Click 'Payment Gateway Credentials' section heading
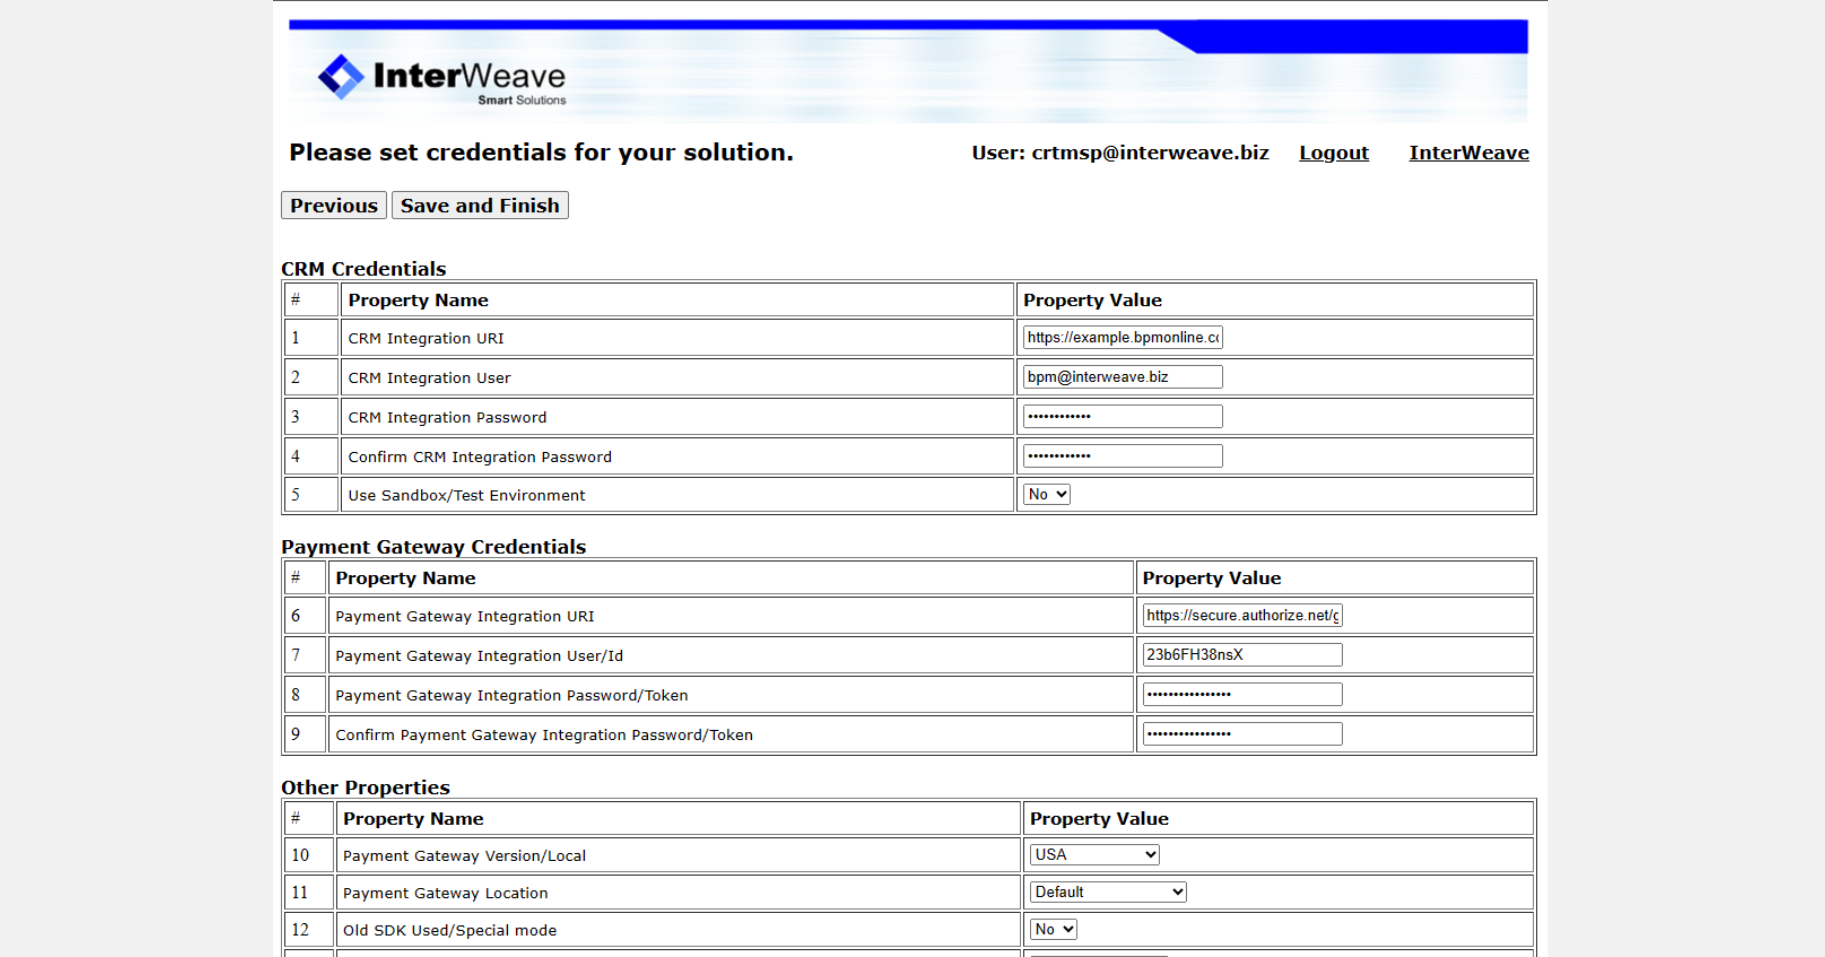The image size is (1825, 957). [433, 547]
